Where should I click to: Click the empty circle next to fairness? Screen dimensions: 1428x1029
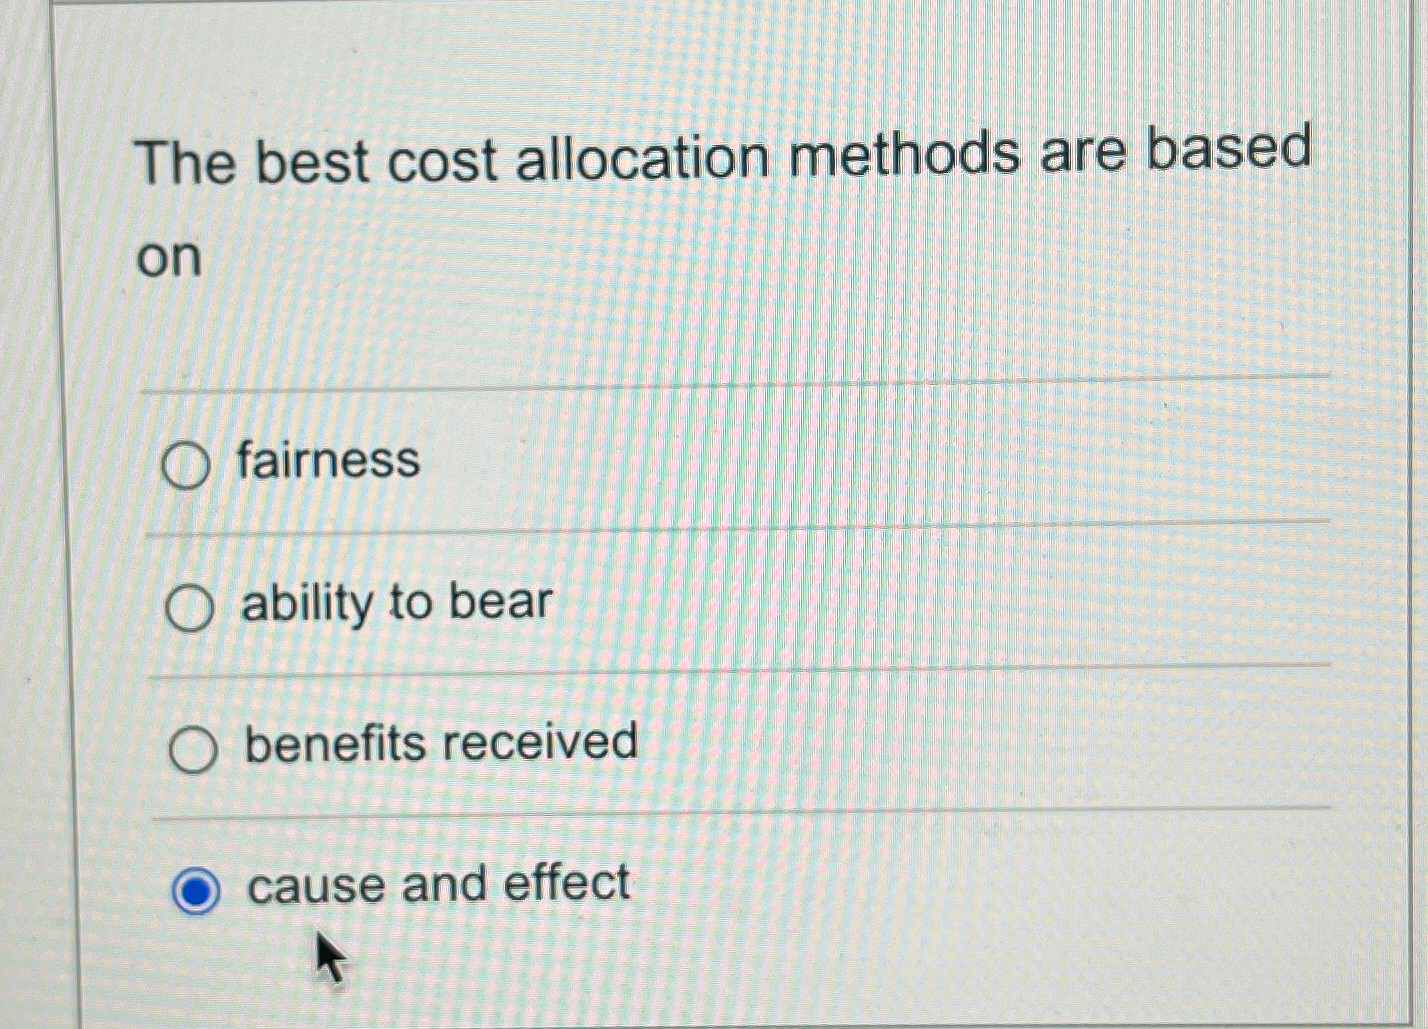(189, 466)
